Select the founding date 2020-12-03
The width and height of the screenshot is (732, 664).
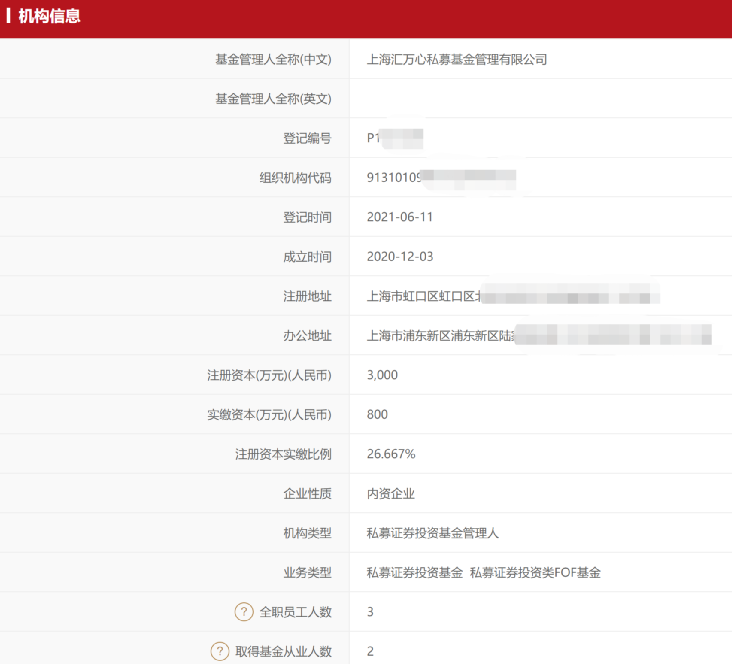pos(400,257)
